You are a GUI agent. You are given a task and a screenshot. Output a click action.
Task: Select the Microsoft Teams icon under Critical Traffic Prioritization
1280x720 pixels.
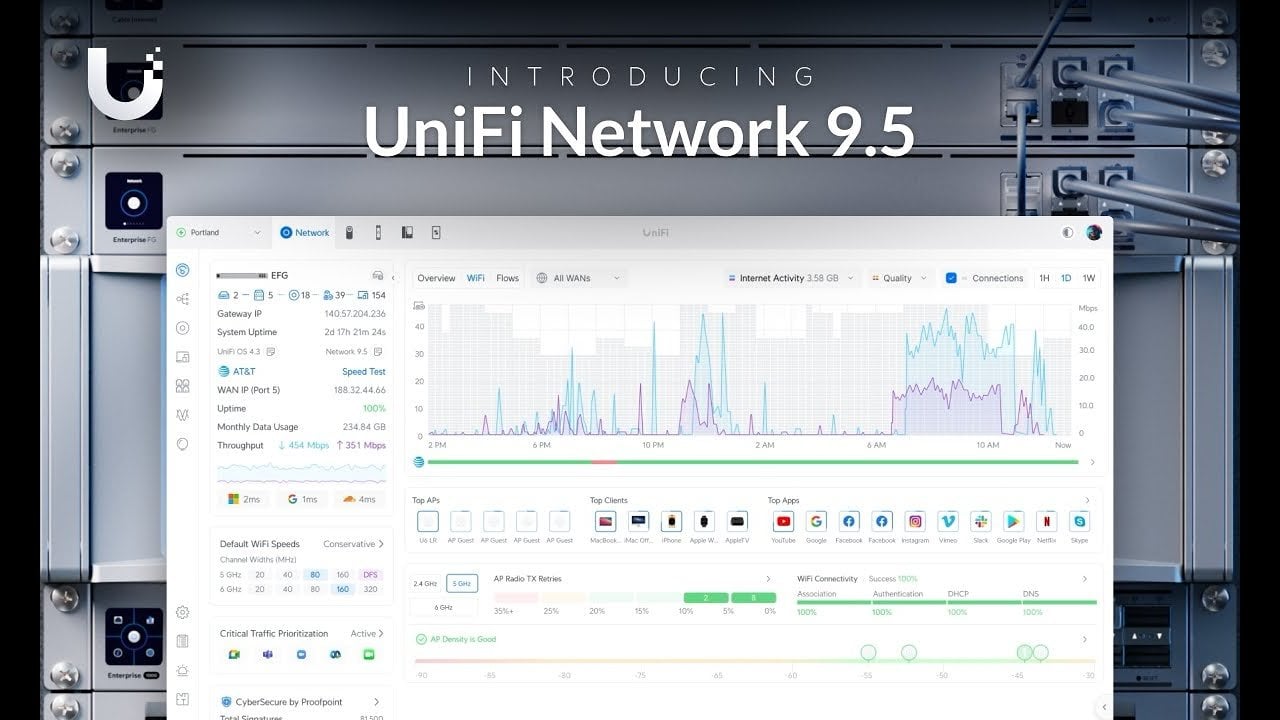[x=268, y=655]
